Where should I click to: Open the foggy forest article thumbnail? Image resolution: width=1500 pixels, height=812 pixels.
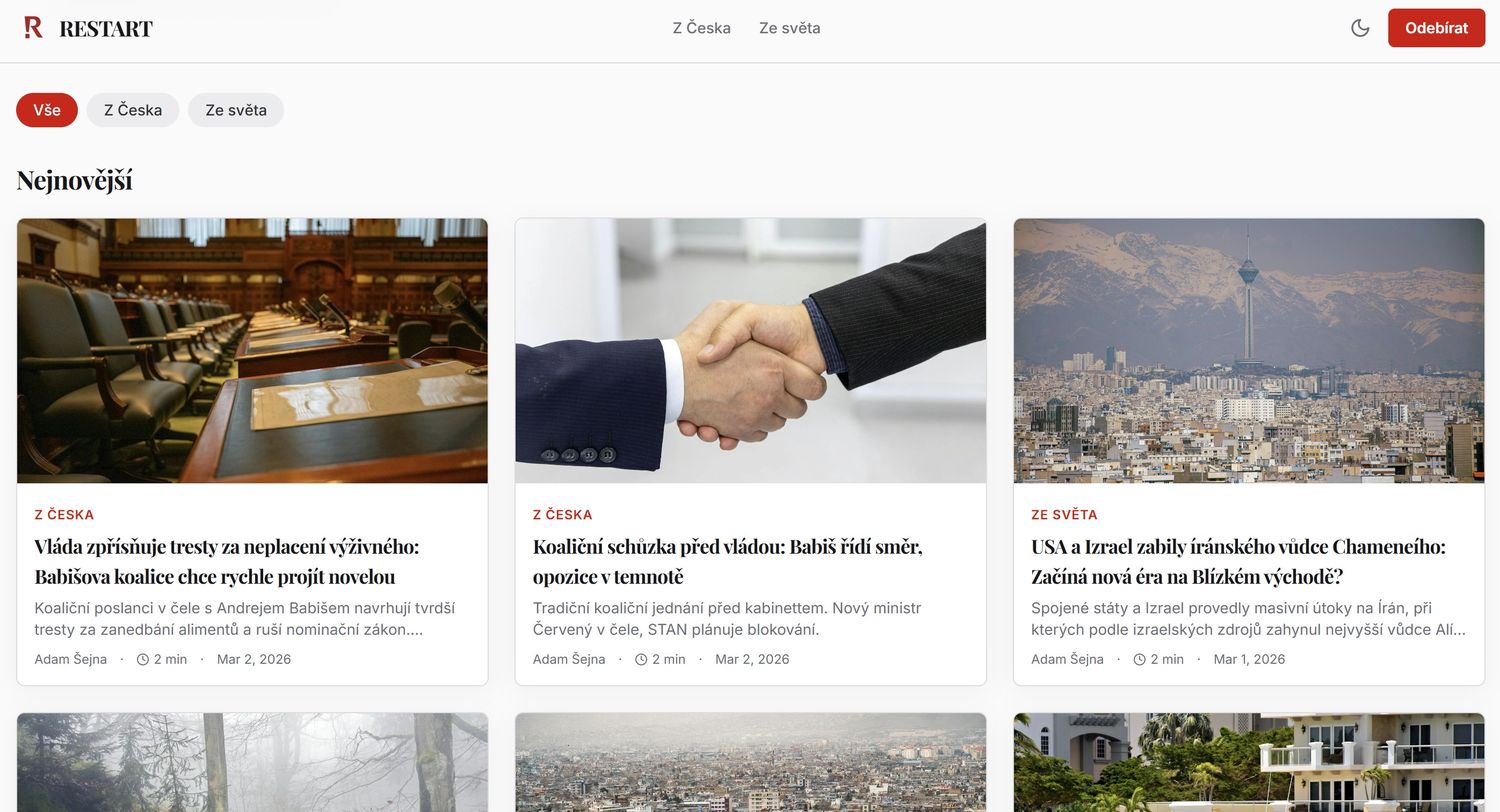[252, 762]
